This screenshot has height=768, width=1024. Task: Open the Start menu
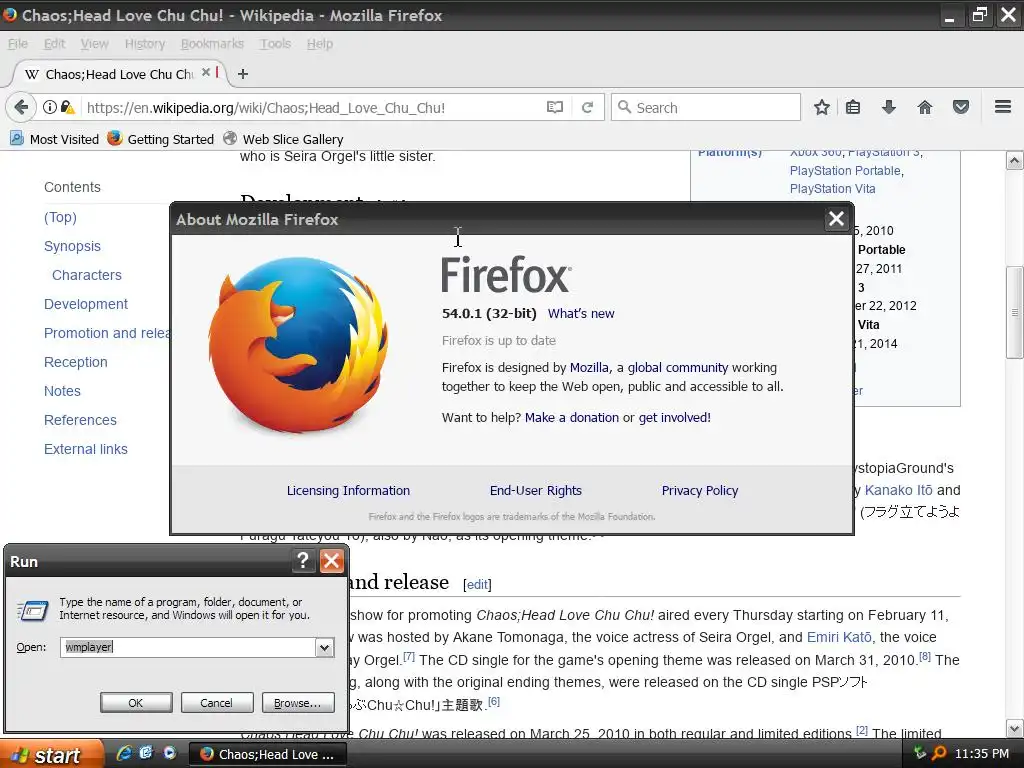coord(52,754)
